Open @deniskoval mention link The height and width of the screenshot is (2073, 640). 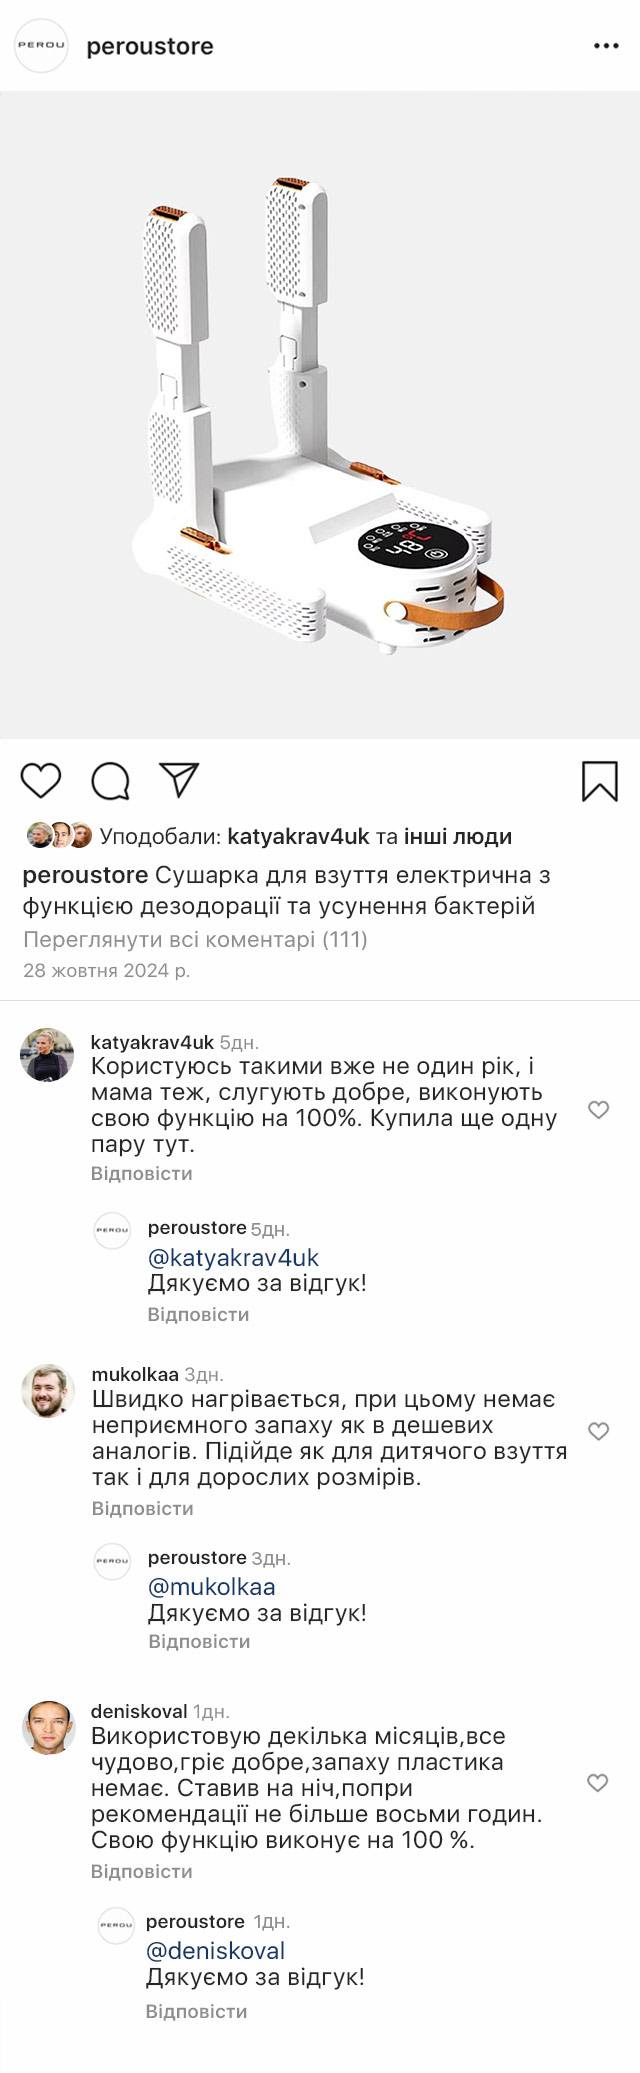(x=215, y=1950)
